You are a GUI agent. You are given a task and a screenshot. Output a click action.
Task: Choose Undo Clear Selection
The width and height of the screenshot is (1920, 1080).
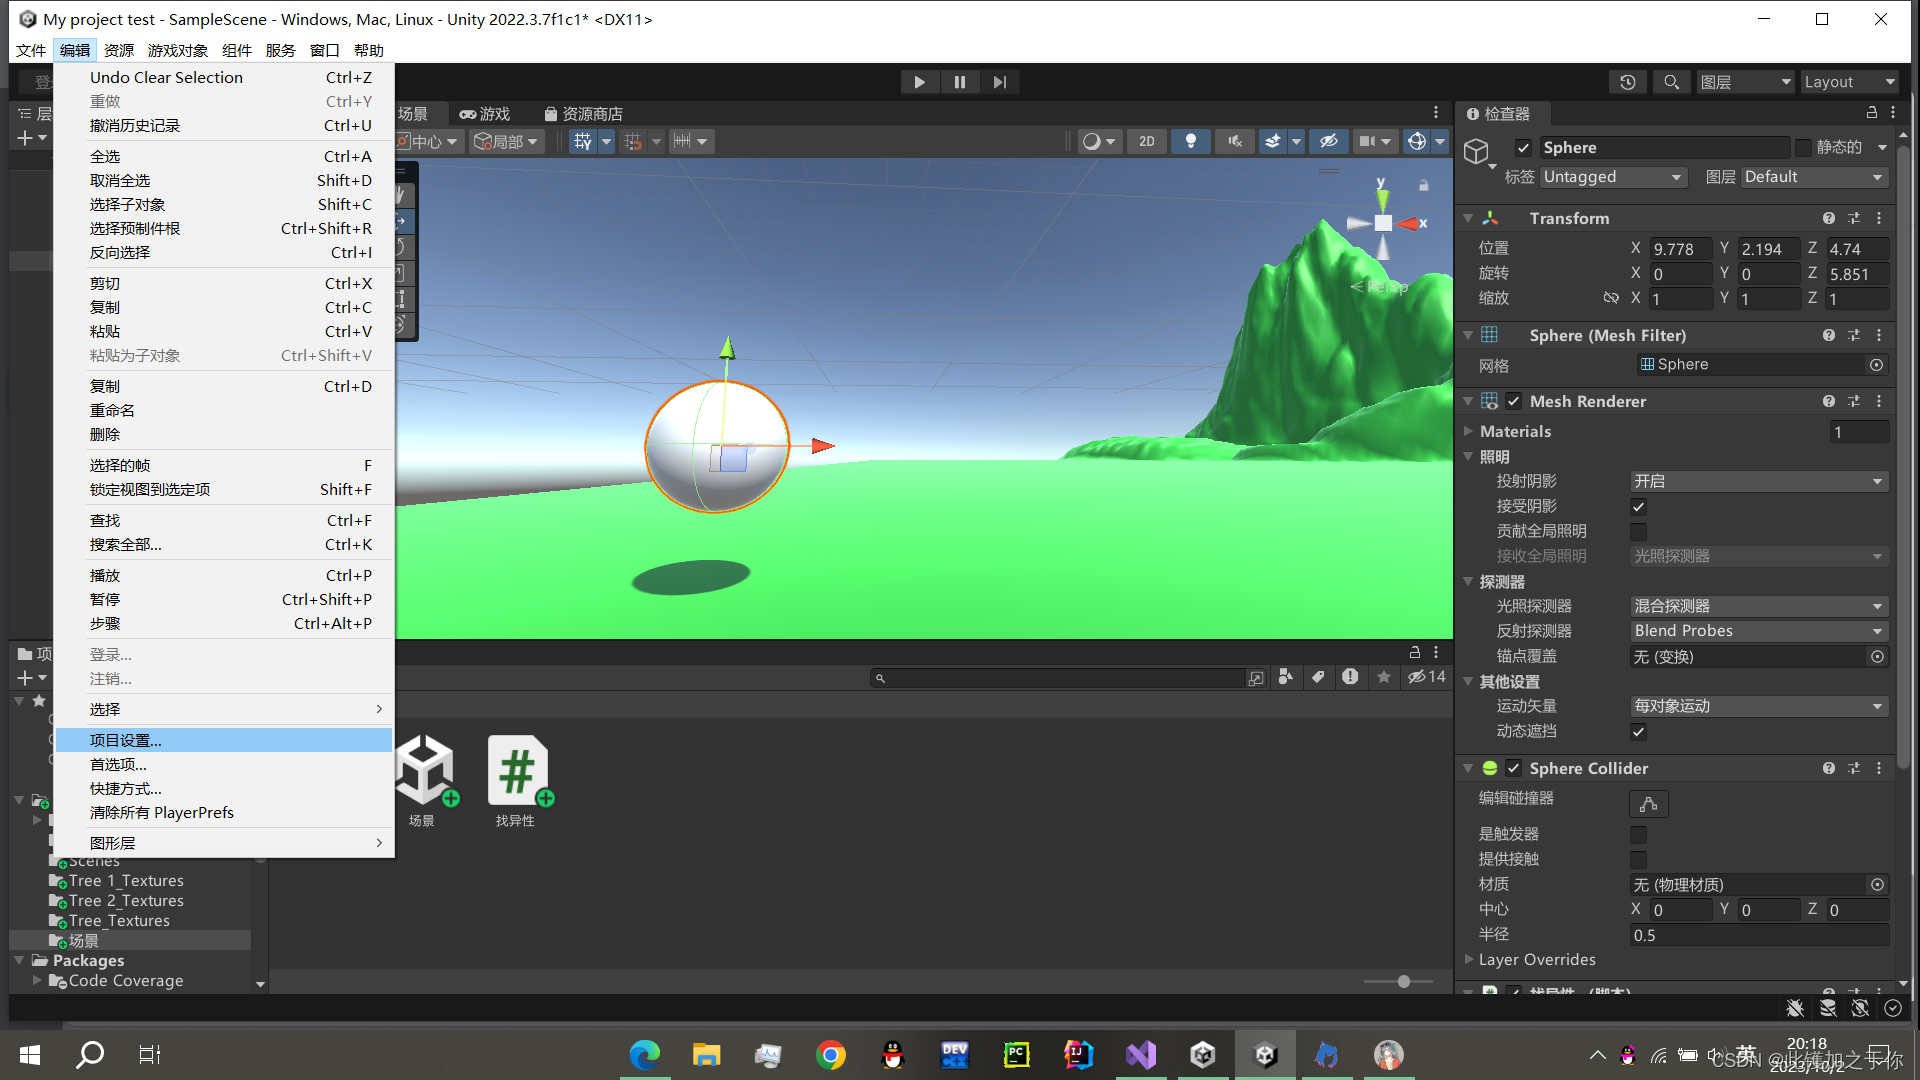pyautogui.click(x=224, y=77)
